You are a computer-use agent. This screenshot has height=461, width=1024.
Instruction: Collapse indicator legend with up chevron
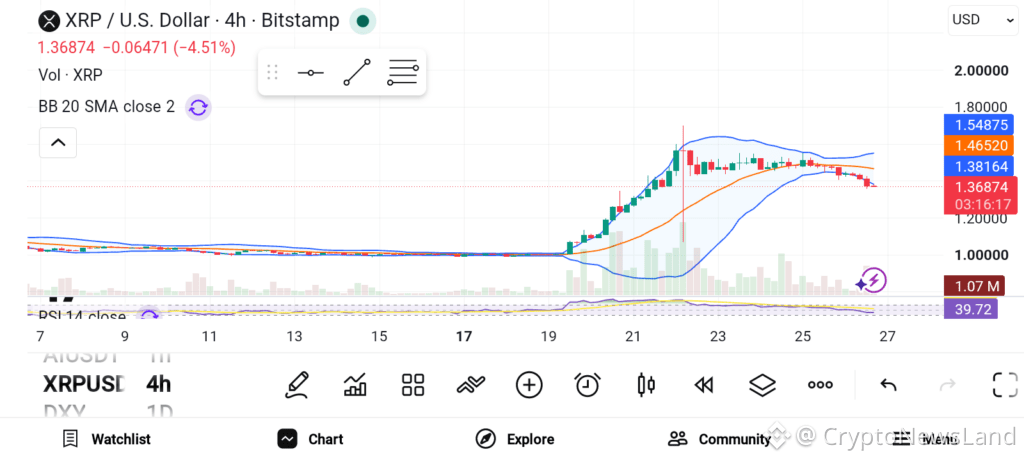tap(58, 142)
